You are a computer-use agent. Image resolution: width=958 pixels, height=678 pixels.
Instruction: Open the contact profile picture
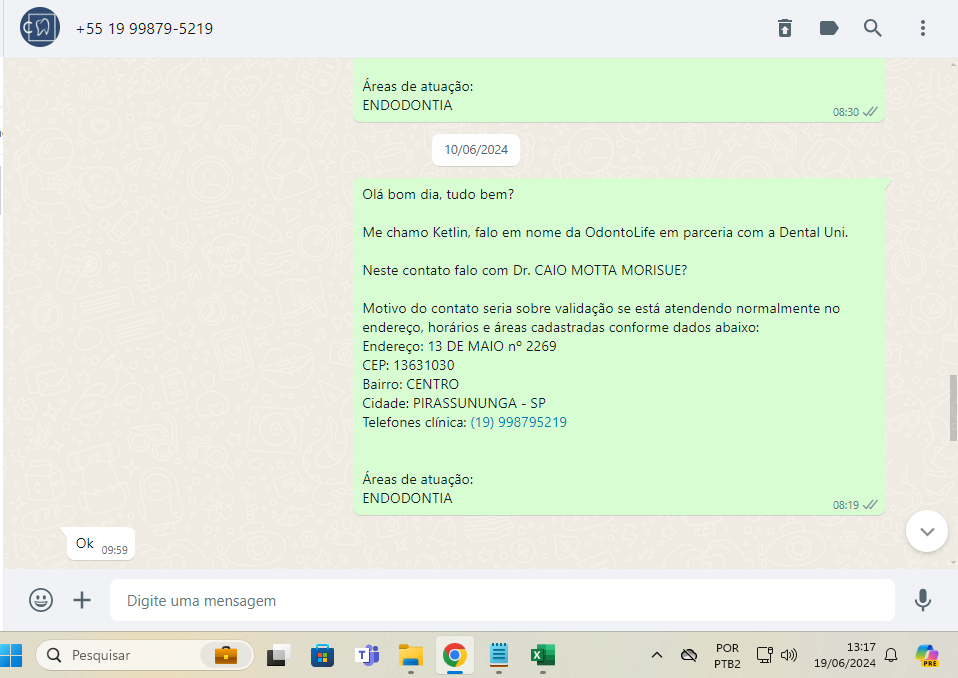point(40,27)
